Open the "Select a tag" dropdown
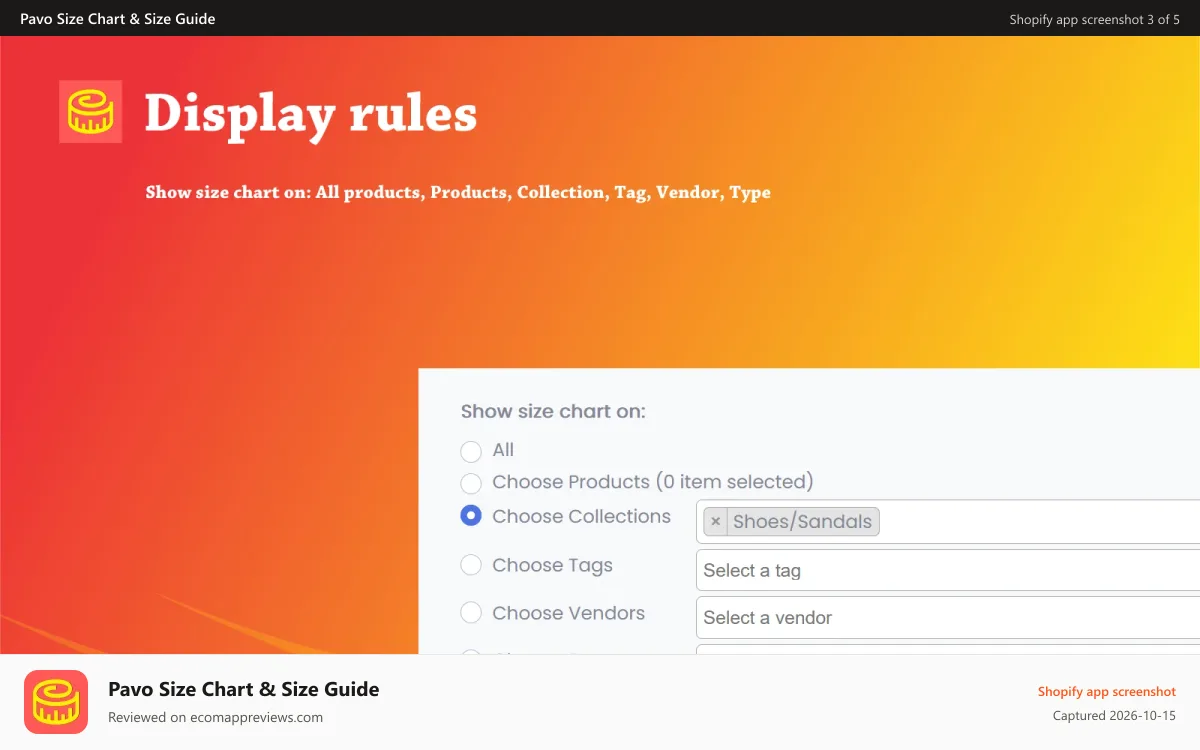 pyautogui.click(x=948, y=570)
